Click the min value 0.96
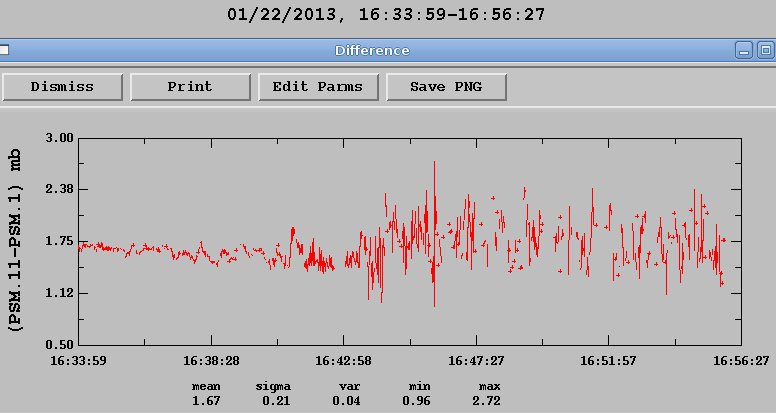 click(416, 401)
